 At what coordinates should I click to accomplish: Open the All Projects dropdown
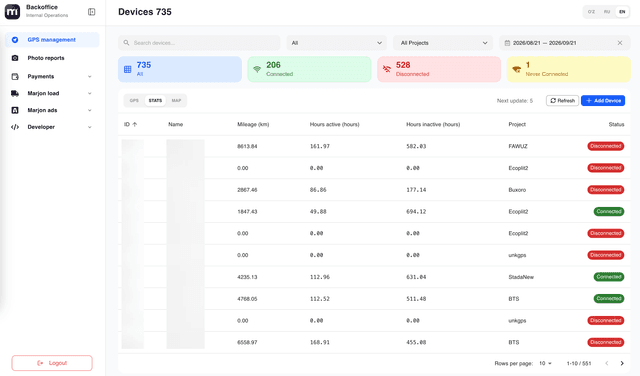click(443, 43)
